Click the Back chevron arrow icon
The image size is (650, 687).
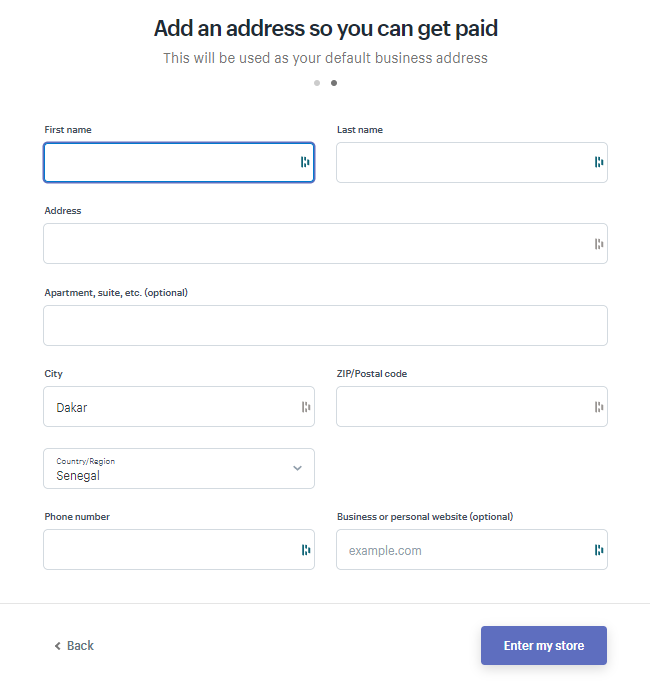57,646
